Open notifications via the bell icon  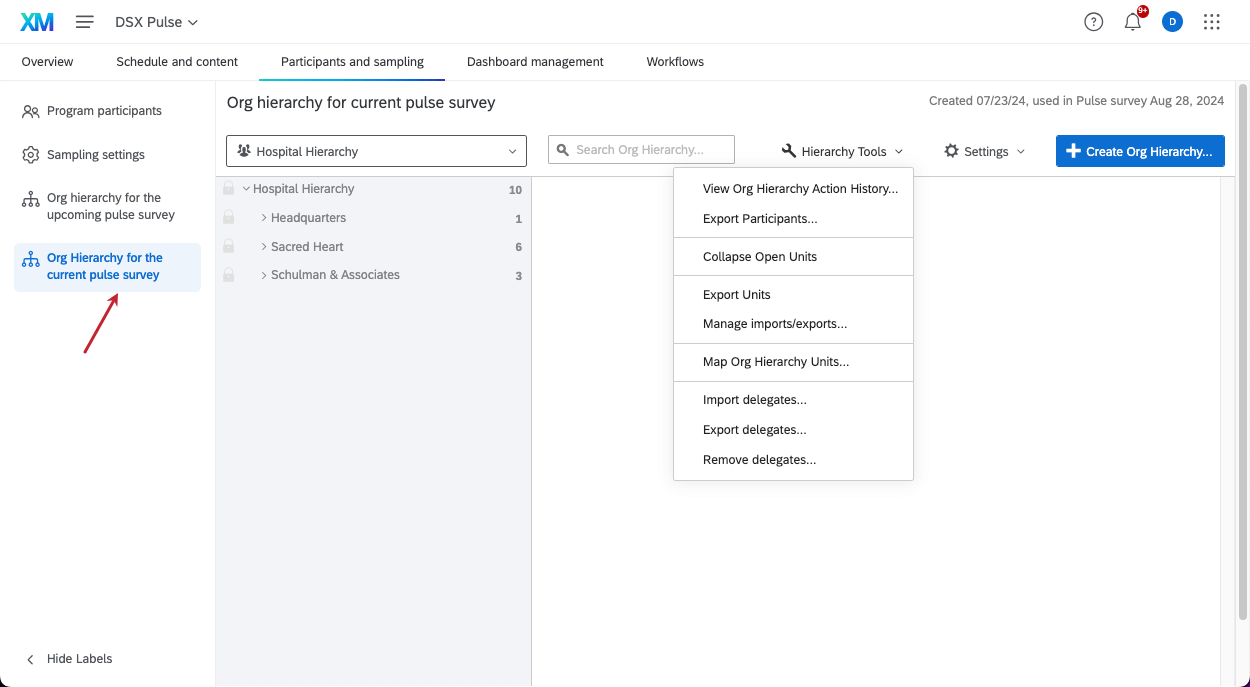1132,21
